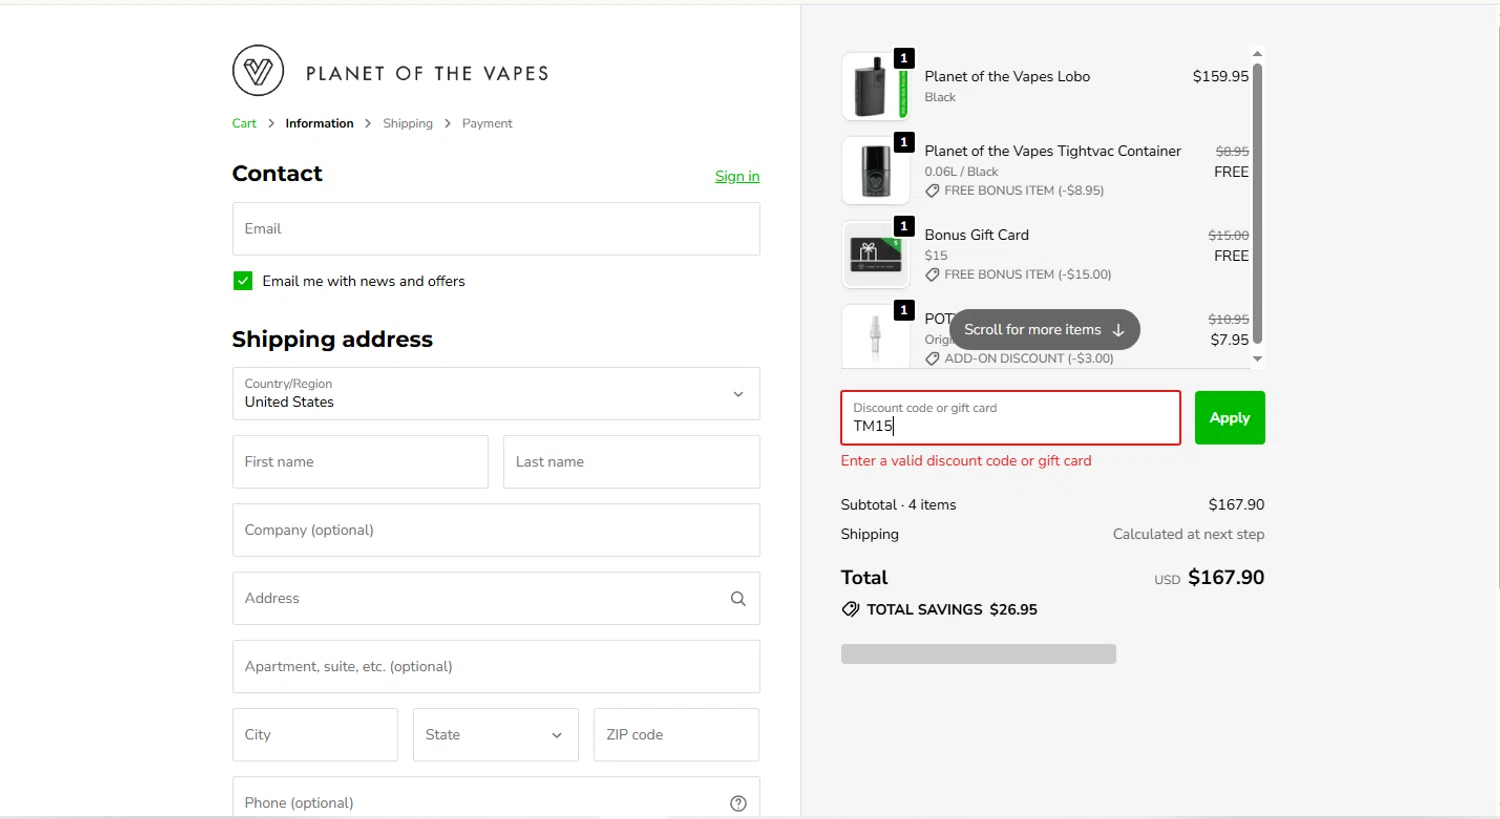
Task: Click the phone field help question icon
Action: click(x=738, y=803)
